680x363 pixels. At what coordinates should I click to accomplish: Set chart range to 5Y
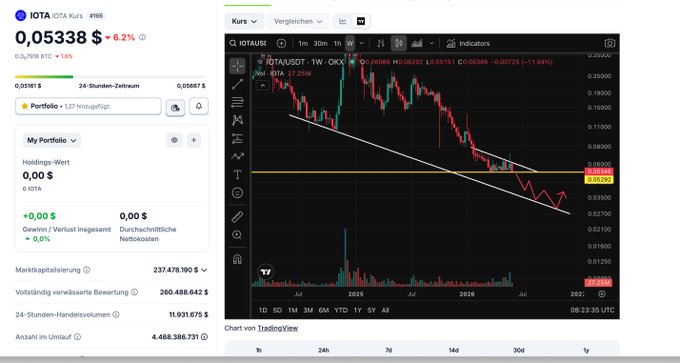click(371, 310)
